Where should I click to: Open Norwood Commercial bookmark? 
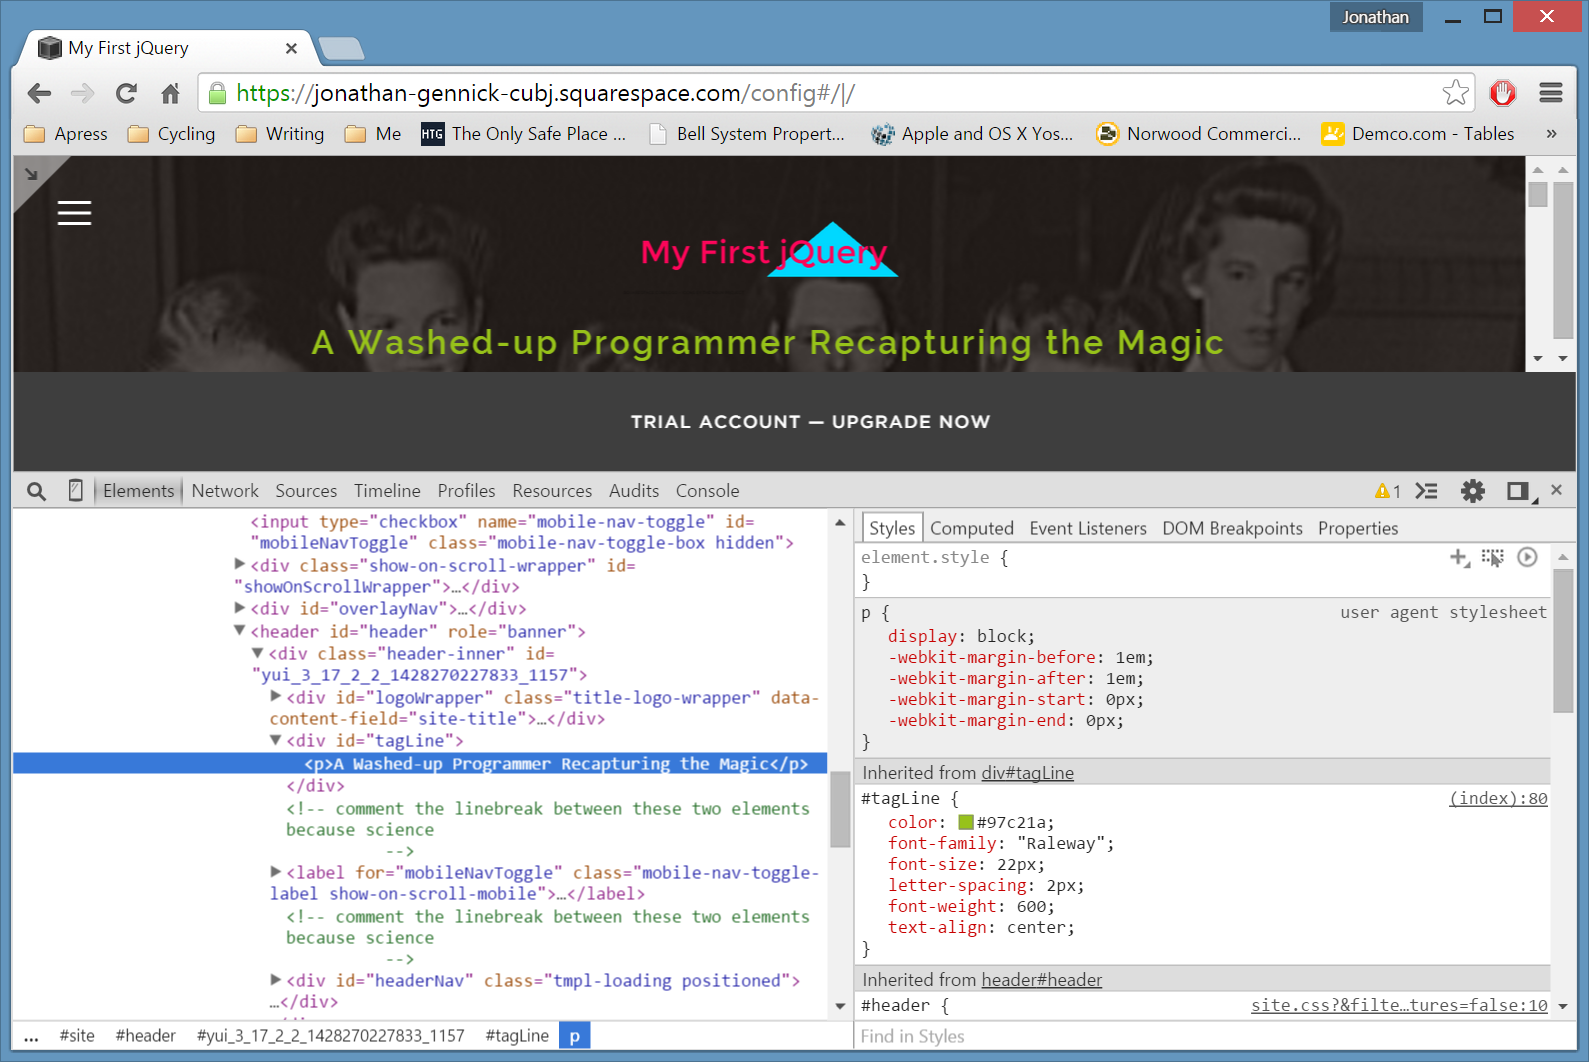pos(1199,134)
